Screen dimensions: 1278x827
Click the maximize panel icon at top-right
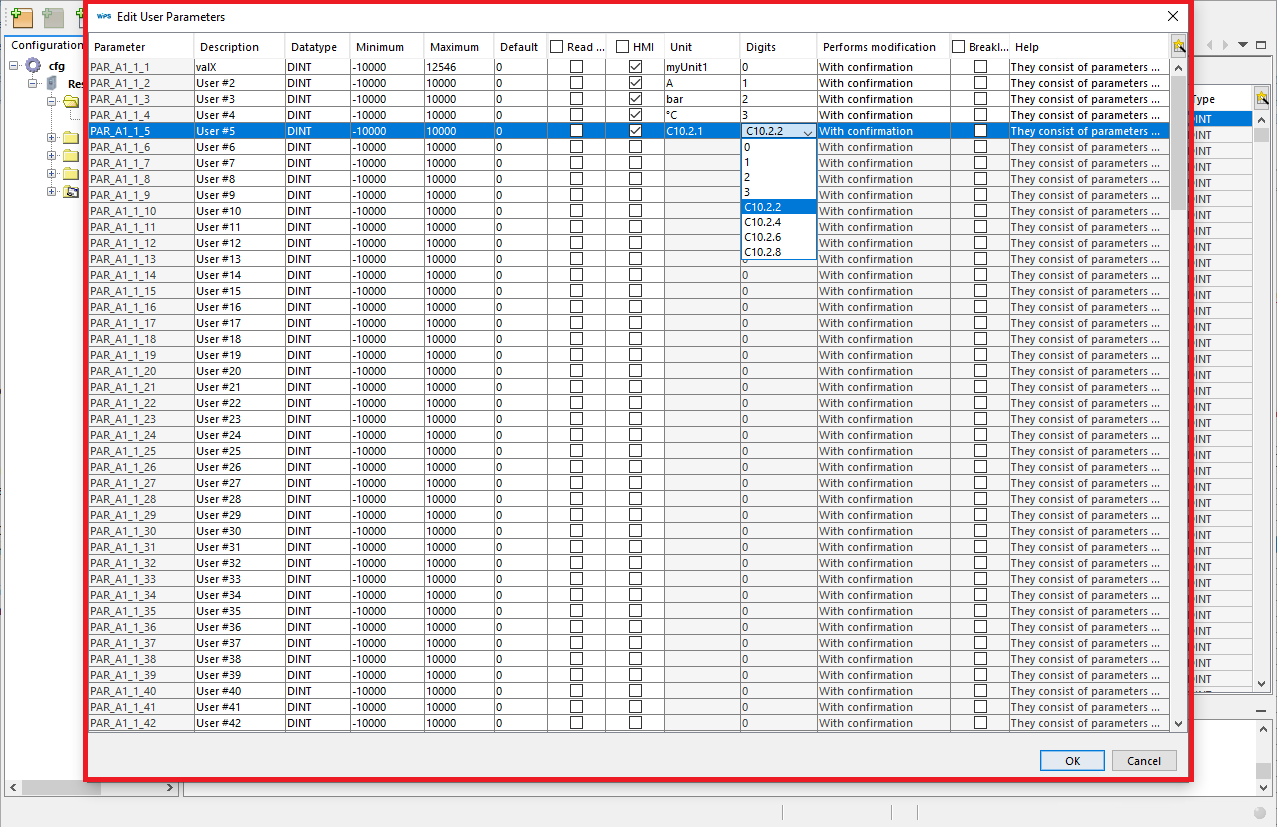pyautogui.click(x=1262, y=45)
